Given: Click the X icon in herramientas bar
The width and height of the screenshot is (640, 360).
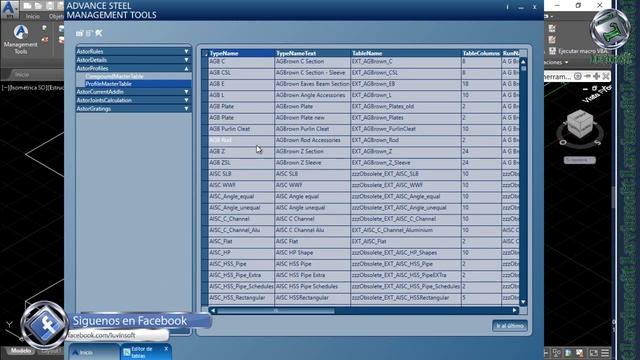Looking at the screenshot, I should [606, 76].
